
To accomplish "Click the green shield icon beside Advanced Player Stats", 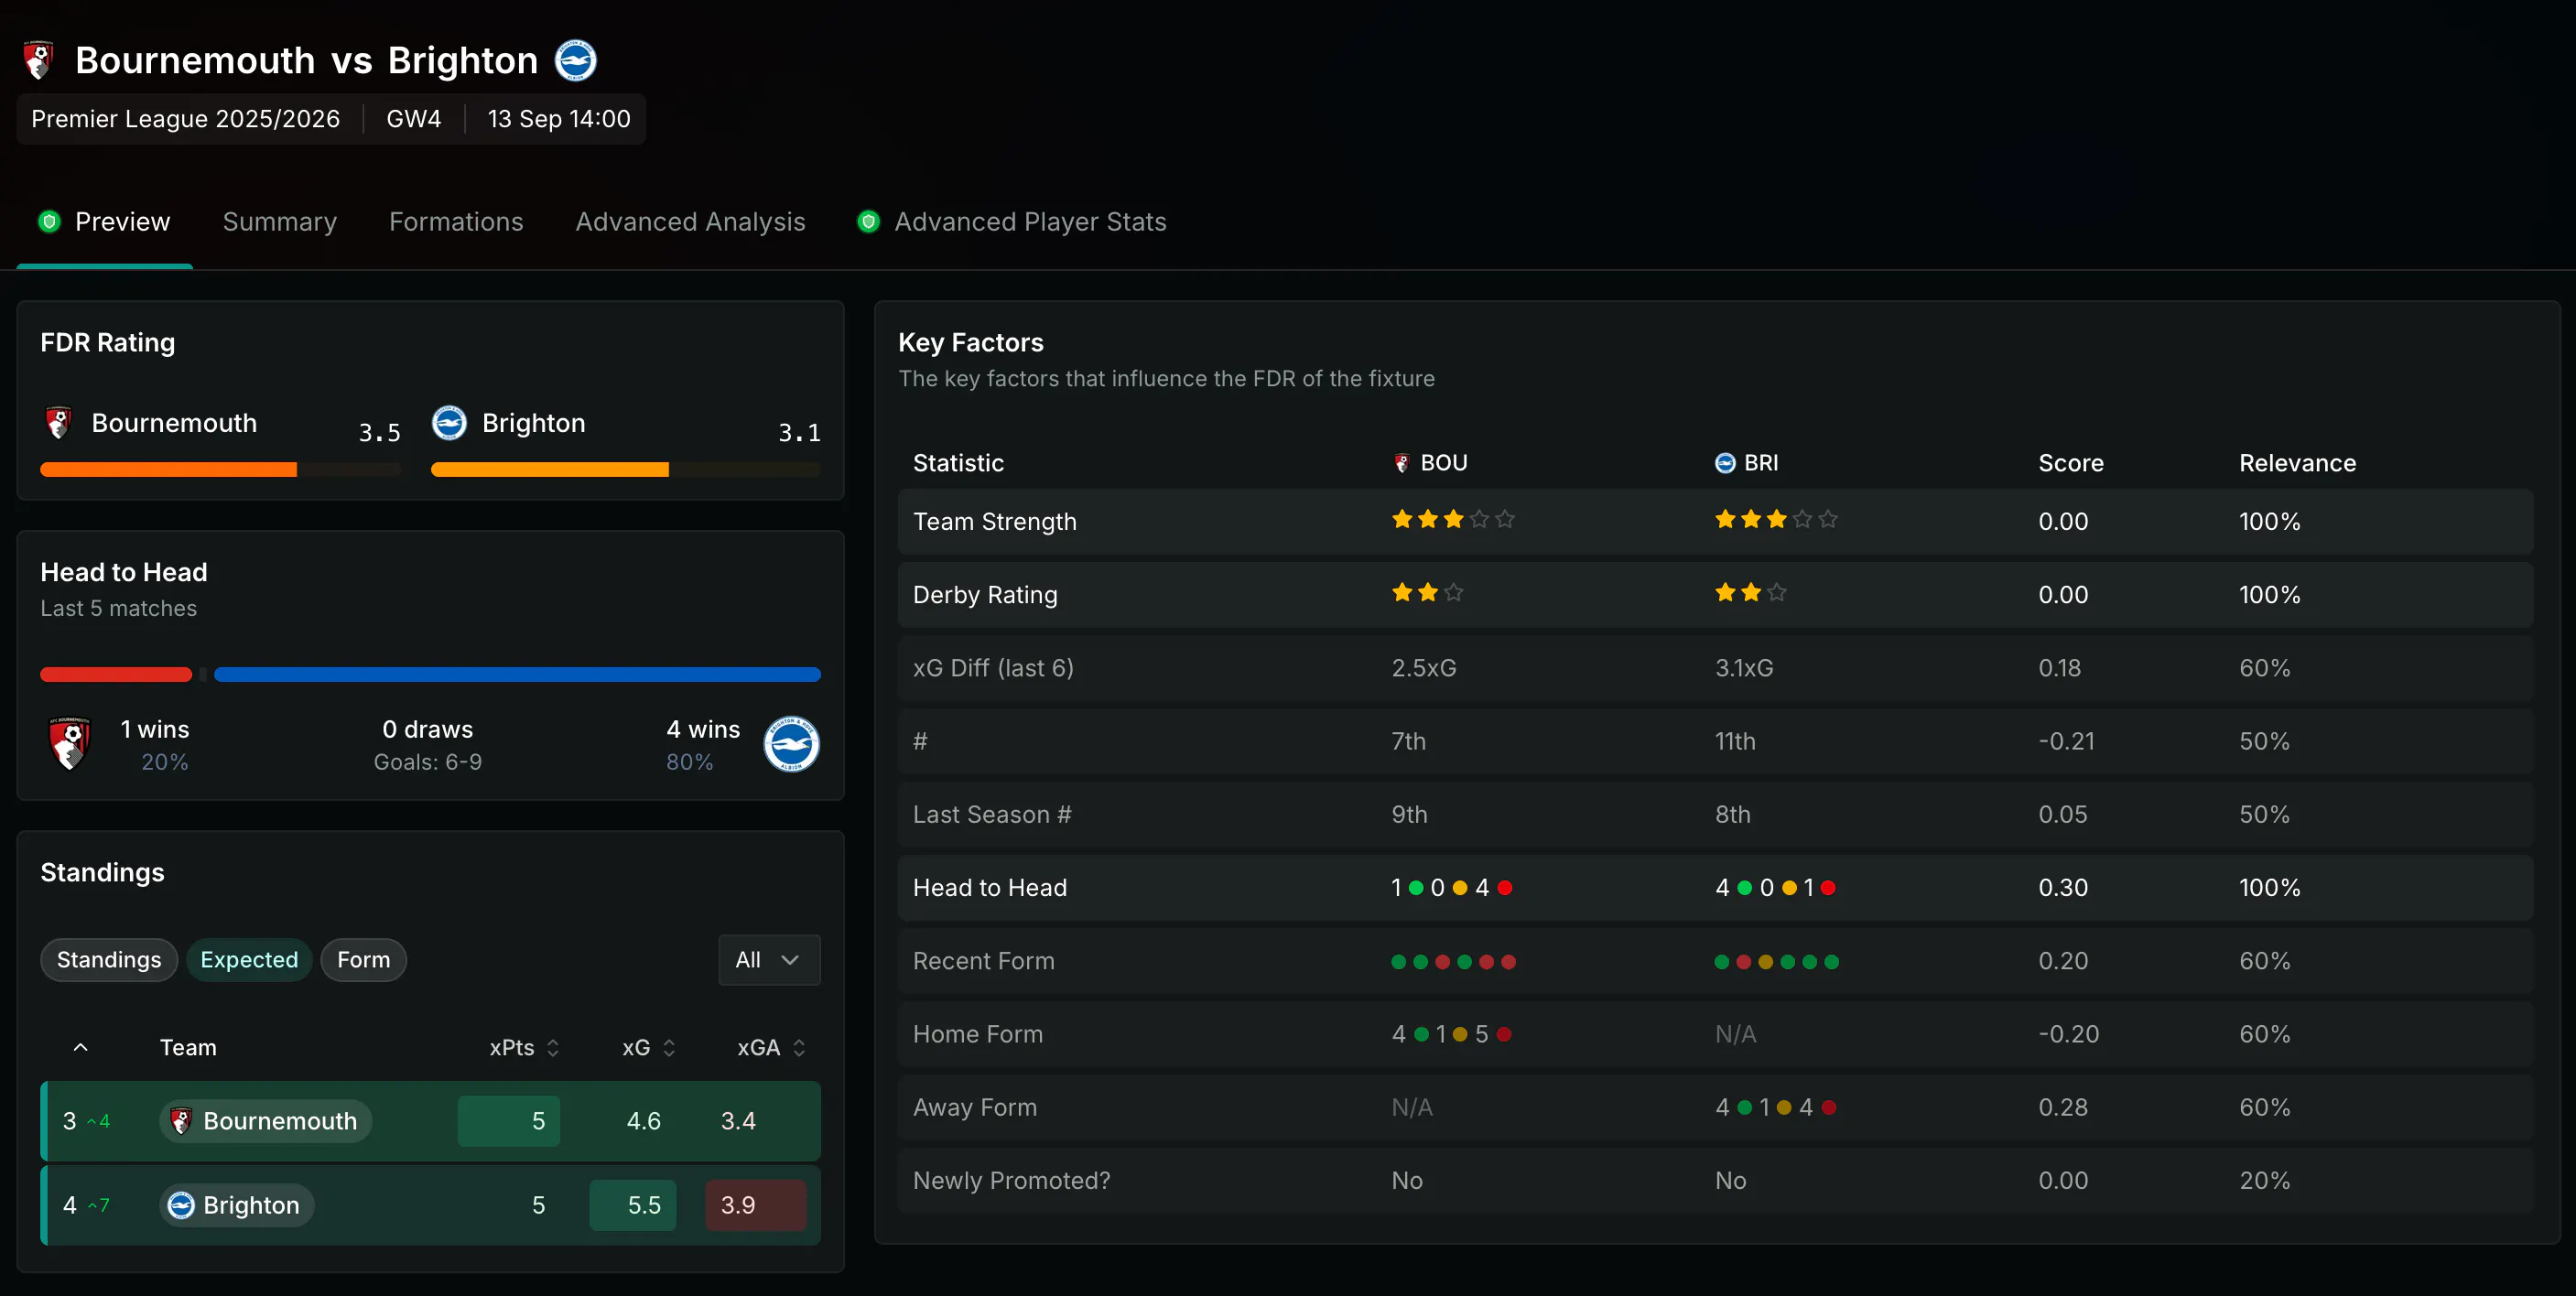I will point(868,221).
